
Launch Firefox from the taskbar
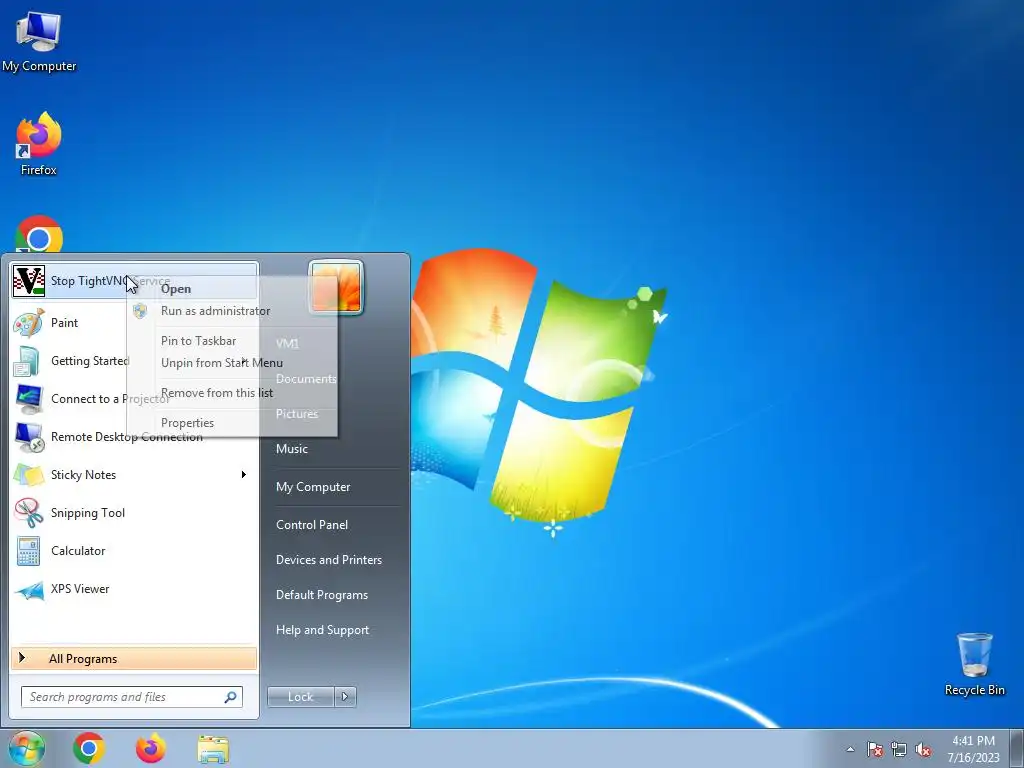click(x=151, y=748)
